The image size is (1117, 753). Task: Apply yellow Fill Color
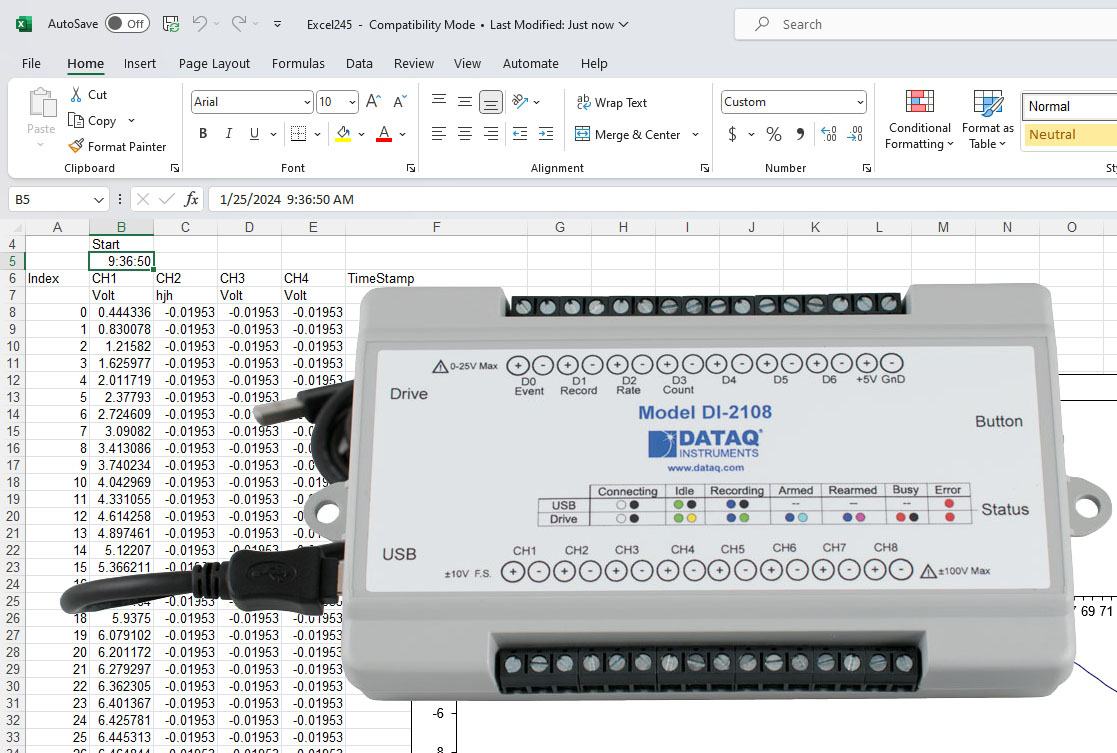(x=343, y=133)
